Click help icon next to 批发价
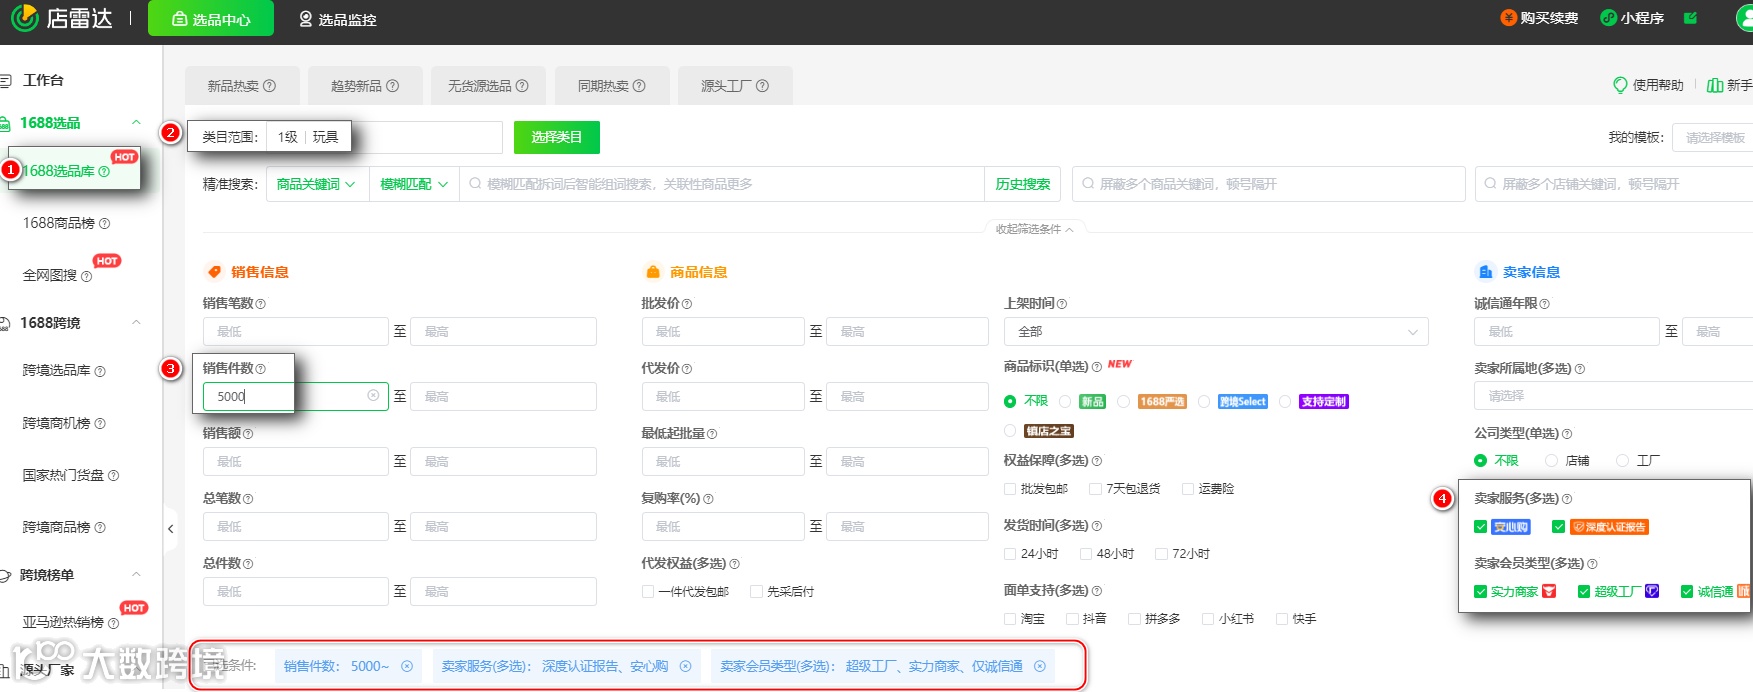Screen dimensions: 1753x692 [687, 304]
